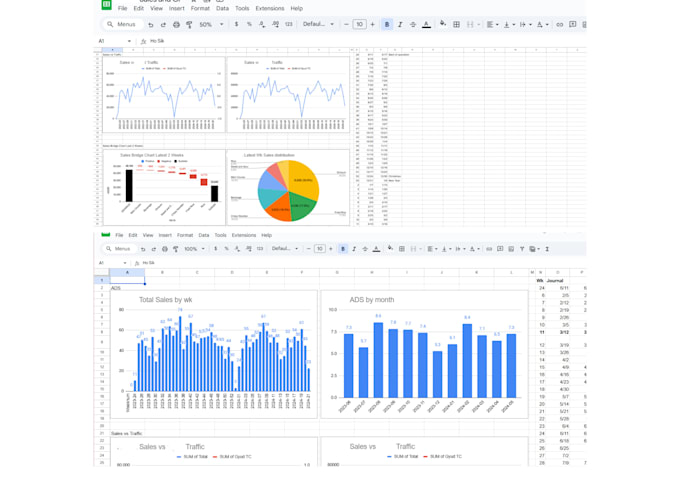Select the Total Sales by wk chart
Screen dimensions: 680x482
coord(214,354)
